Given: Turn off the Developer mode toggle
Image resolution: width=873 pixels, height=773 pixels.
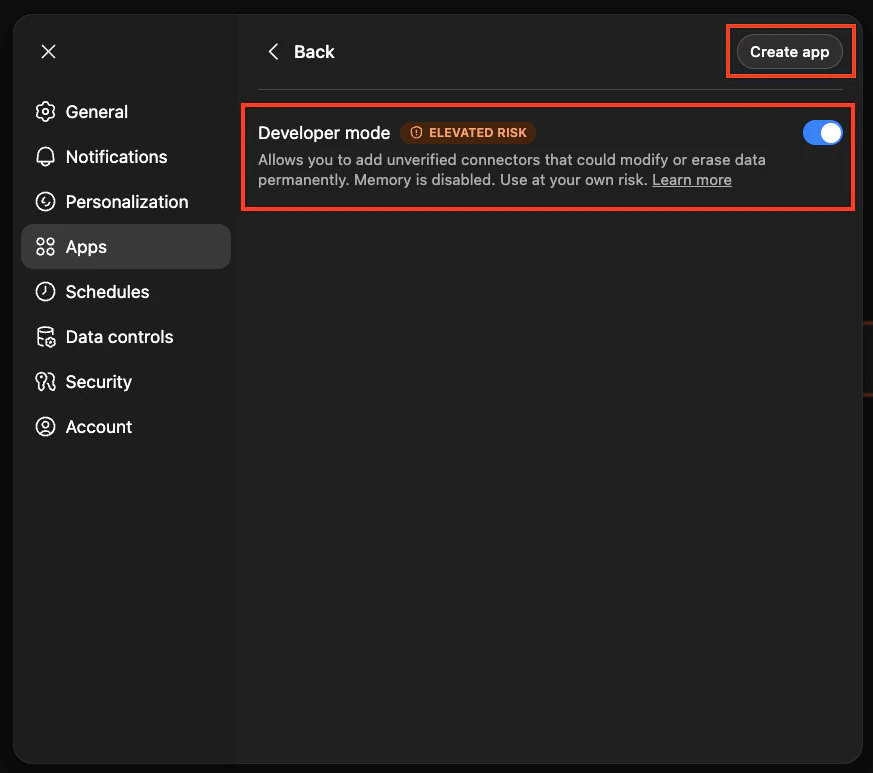Looking at the screenshot, I should pyautogui.click(x=822, y=133).
